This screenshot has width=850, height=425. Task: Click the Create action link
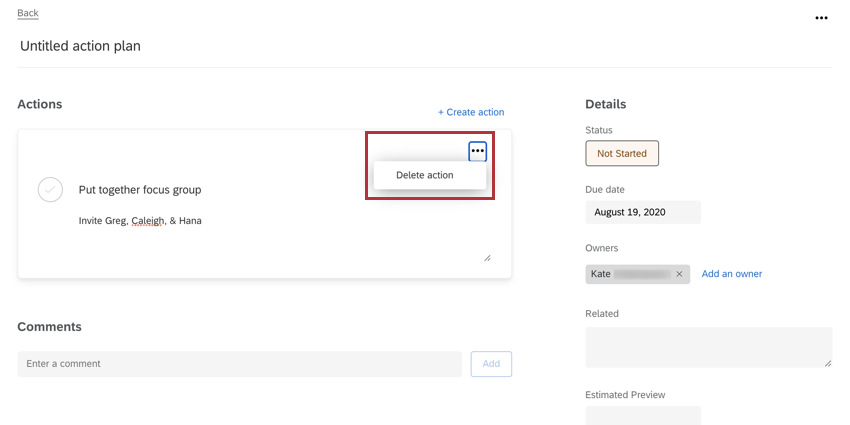click(x=471, y=112)
